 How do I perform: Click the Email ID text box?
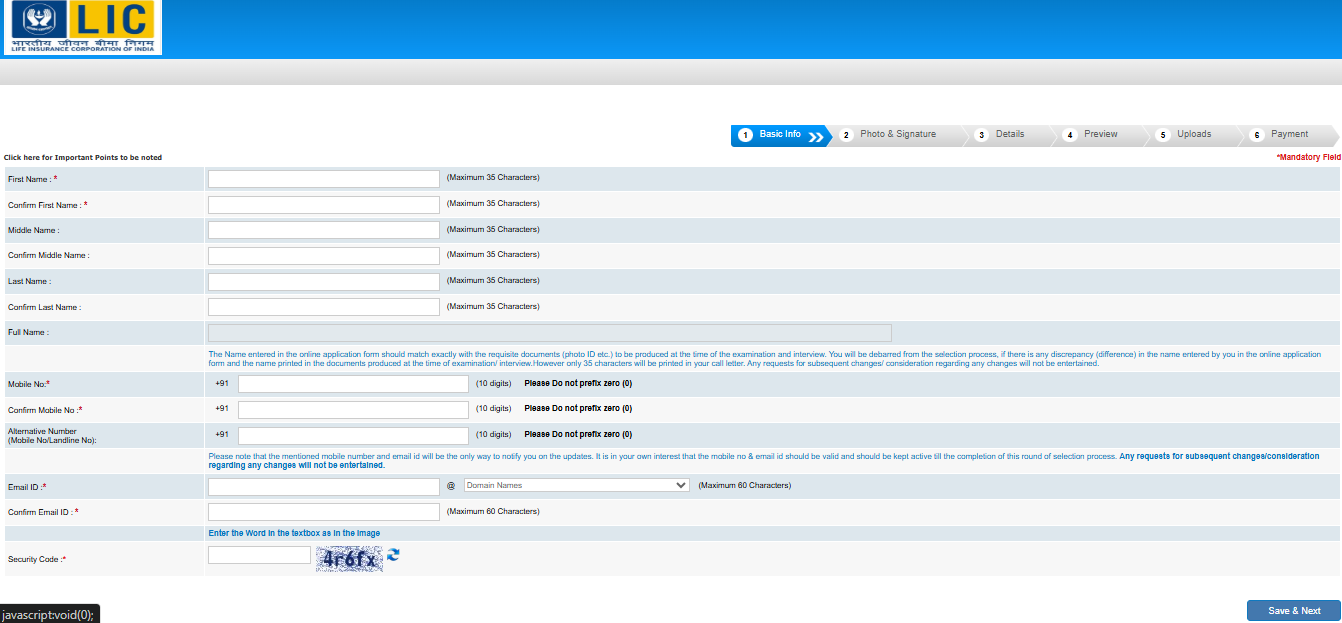click(x=323, y=487)
